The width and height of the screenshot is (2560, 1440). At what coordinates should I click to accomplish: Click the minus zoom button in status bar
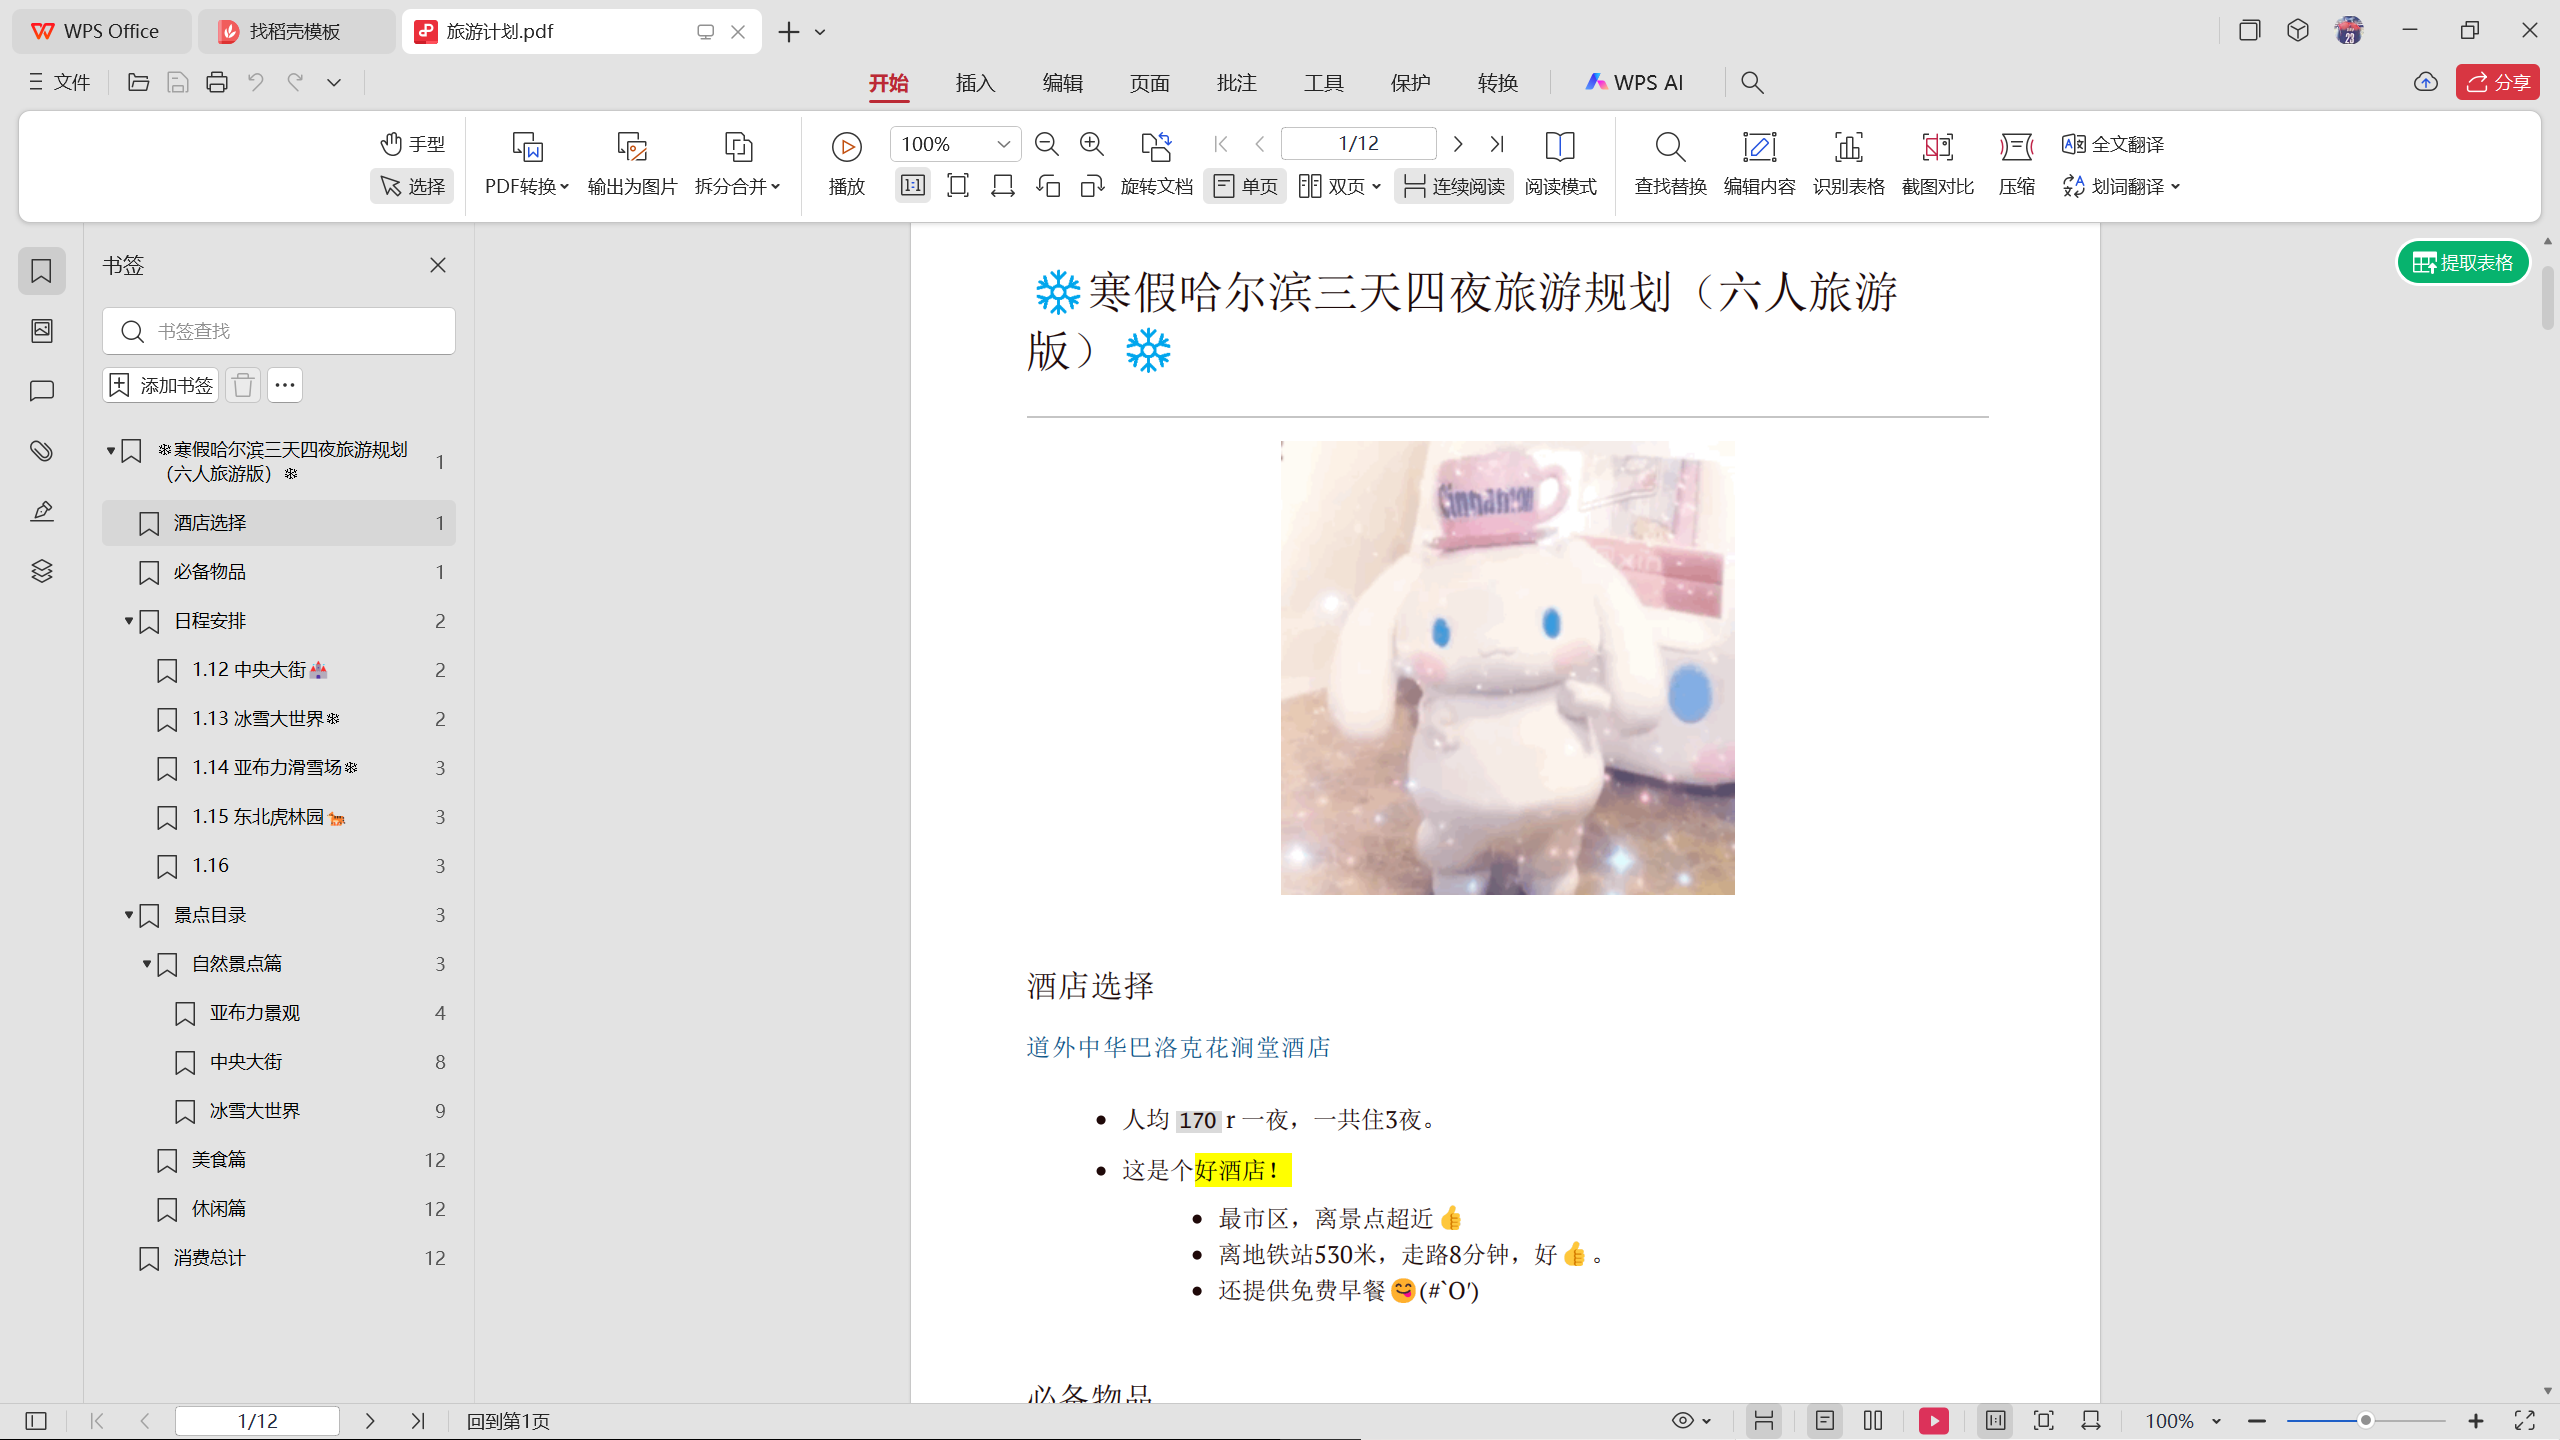click(x=2256, y=1421)
